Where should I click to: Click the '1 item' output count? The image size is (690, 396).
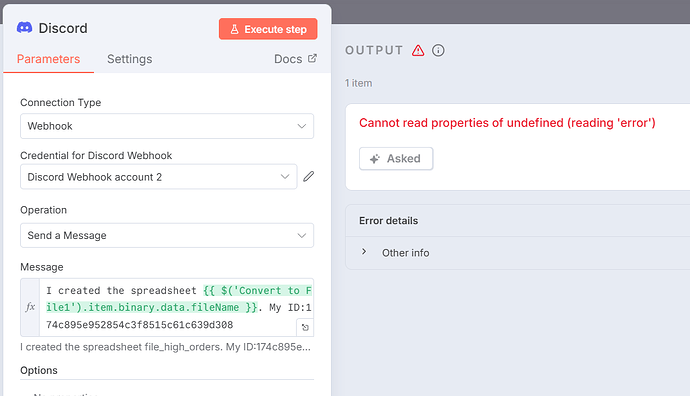[x=358, y=83]
